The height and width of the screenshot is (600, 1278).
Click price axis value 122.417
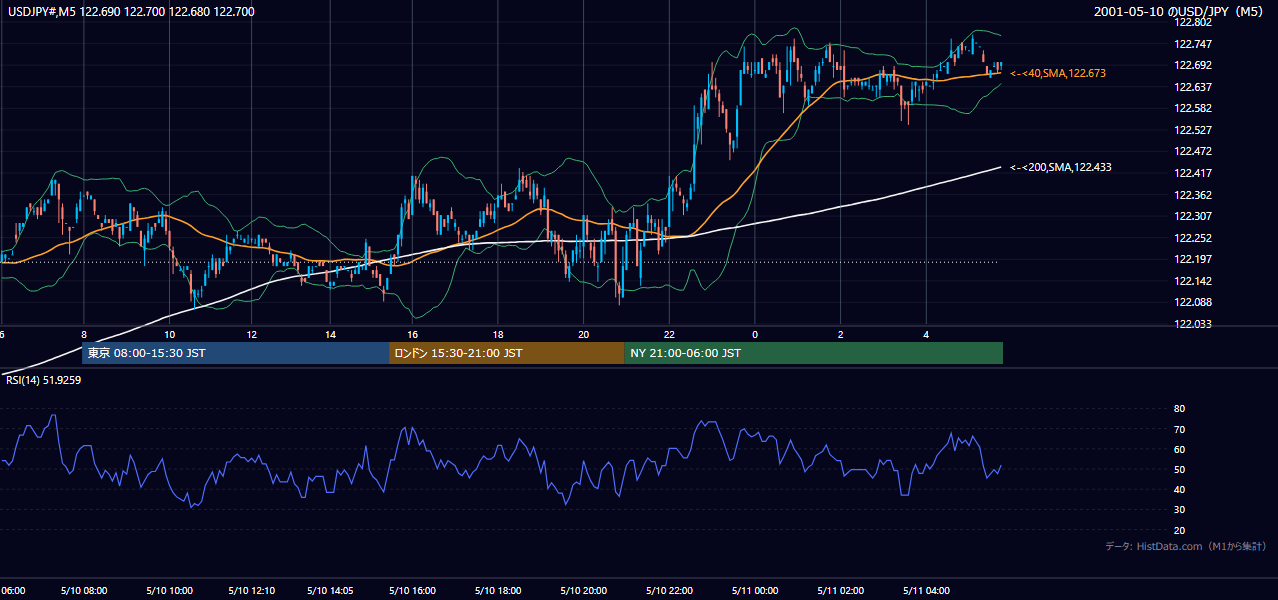(x=1195, y=173)
